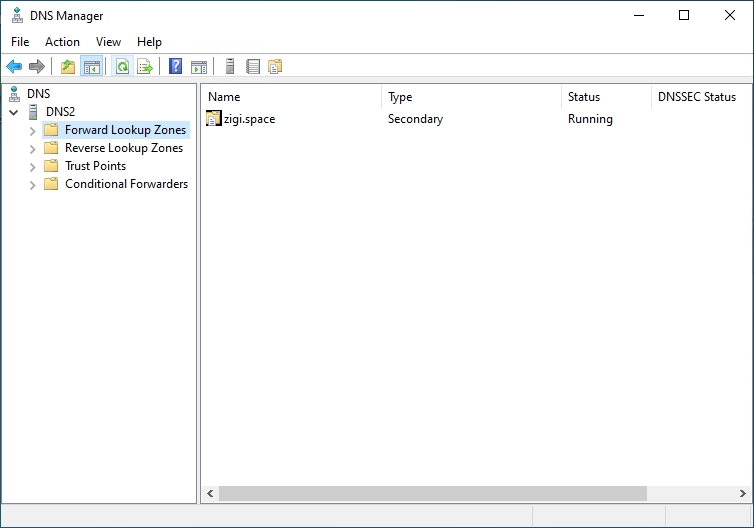Open the Help menu

[x=149, y=42]
